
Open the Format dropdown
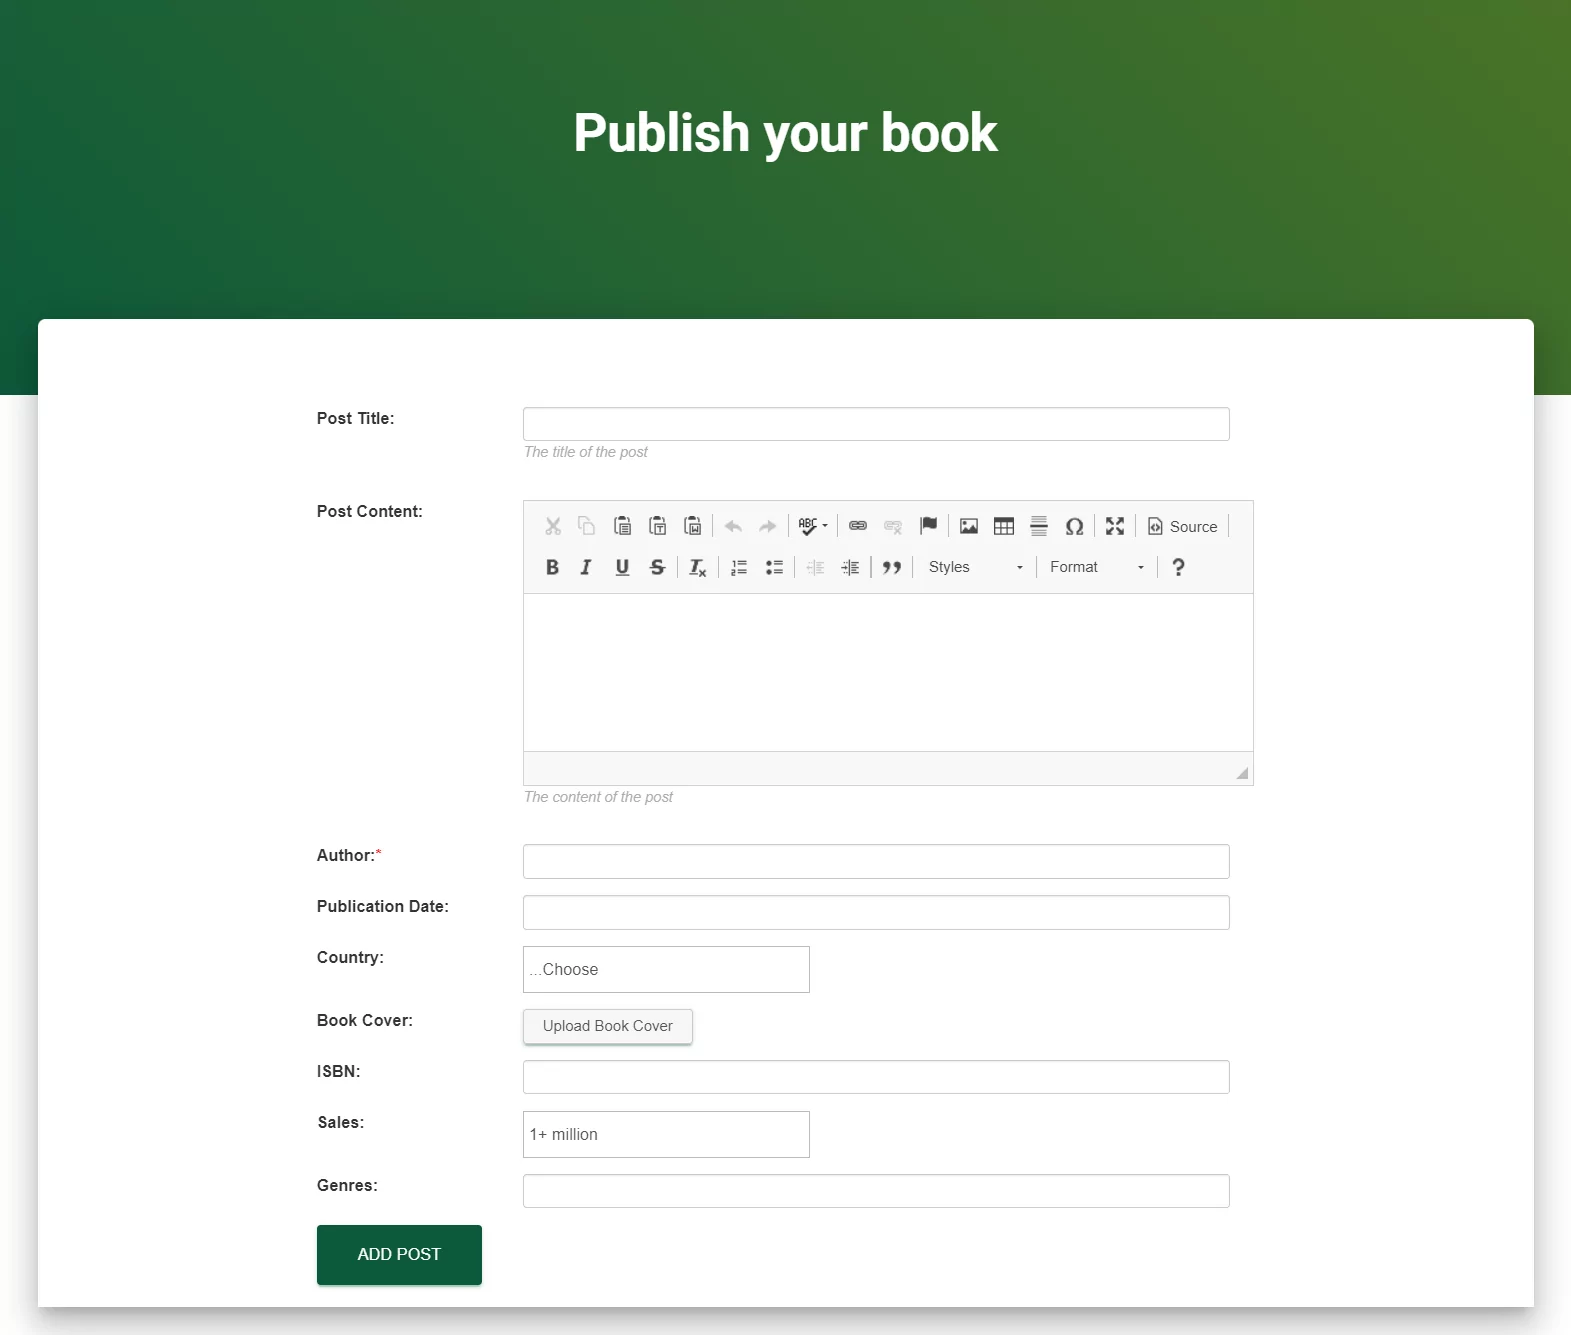pyautogui.click(x=1096, y=567)
